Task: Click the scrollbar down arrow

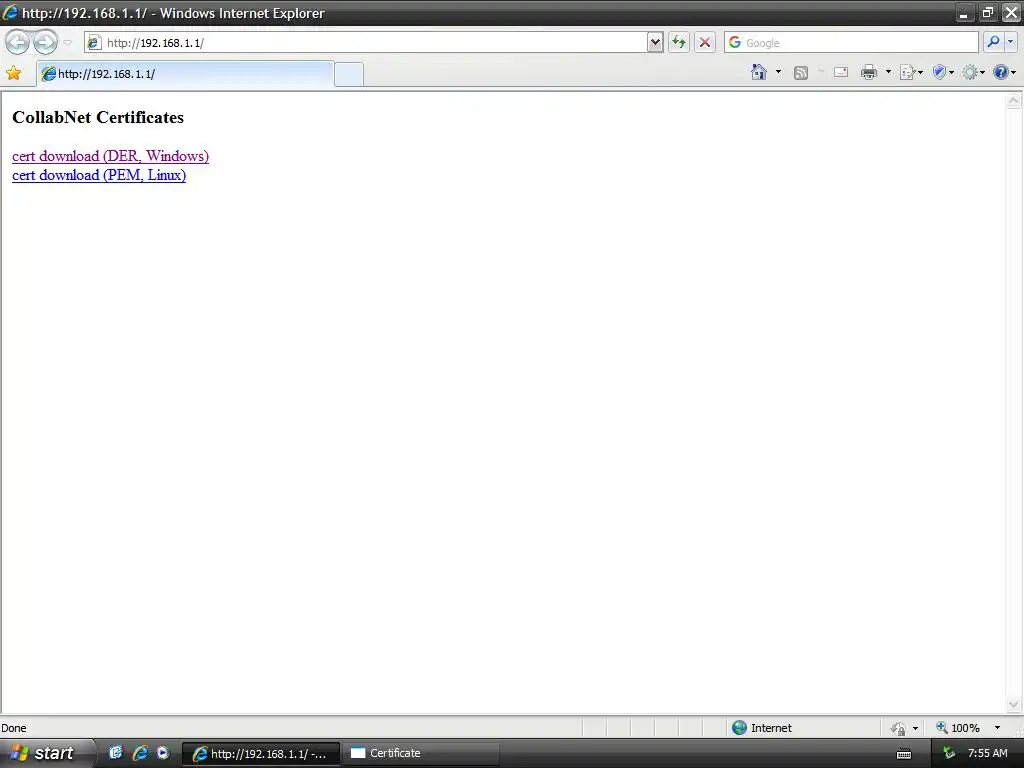Action: pyautogui.click(x=1013, y=705)
